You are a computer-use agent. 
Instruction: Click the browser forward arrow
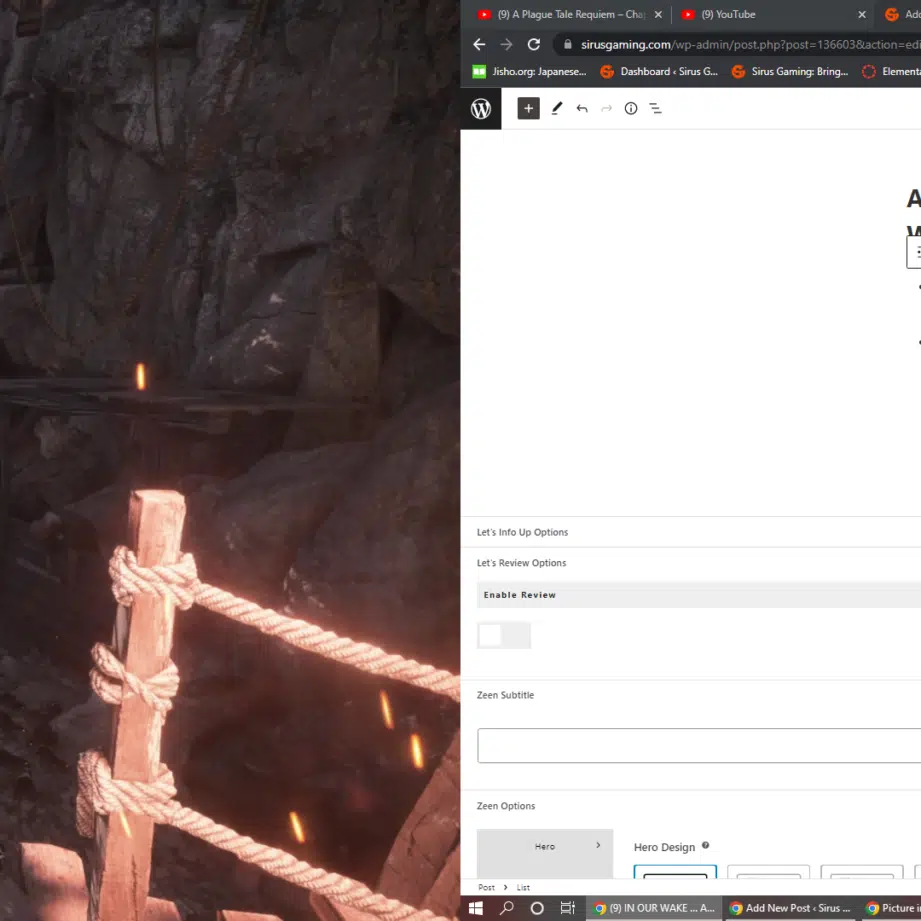(506, 44)
